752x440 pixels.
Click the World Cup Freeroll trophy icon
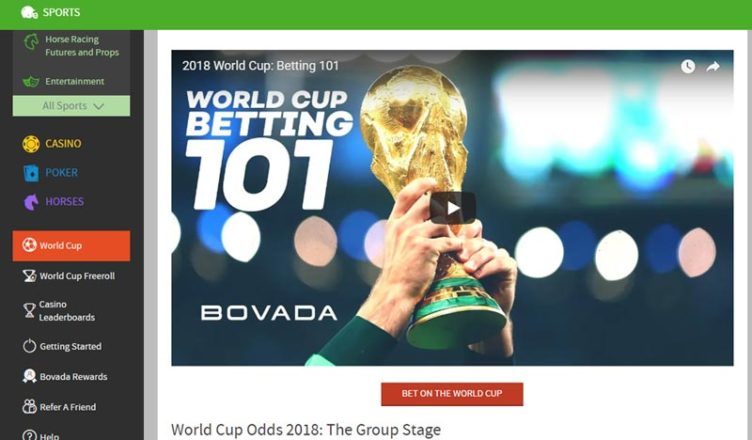[x=29, y=276]
